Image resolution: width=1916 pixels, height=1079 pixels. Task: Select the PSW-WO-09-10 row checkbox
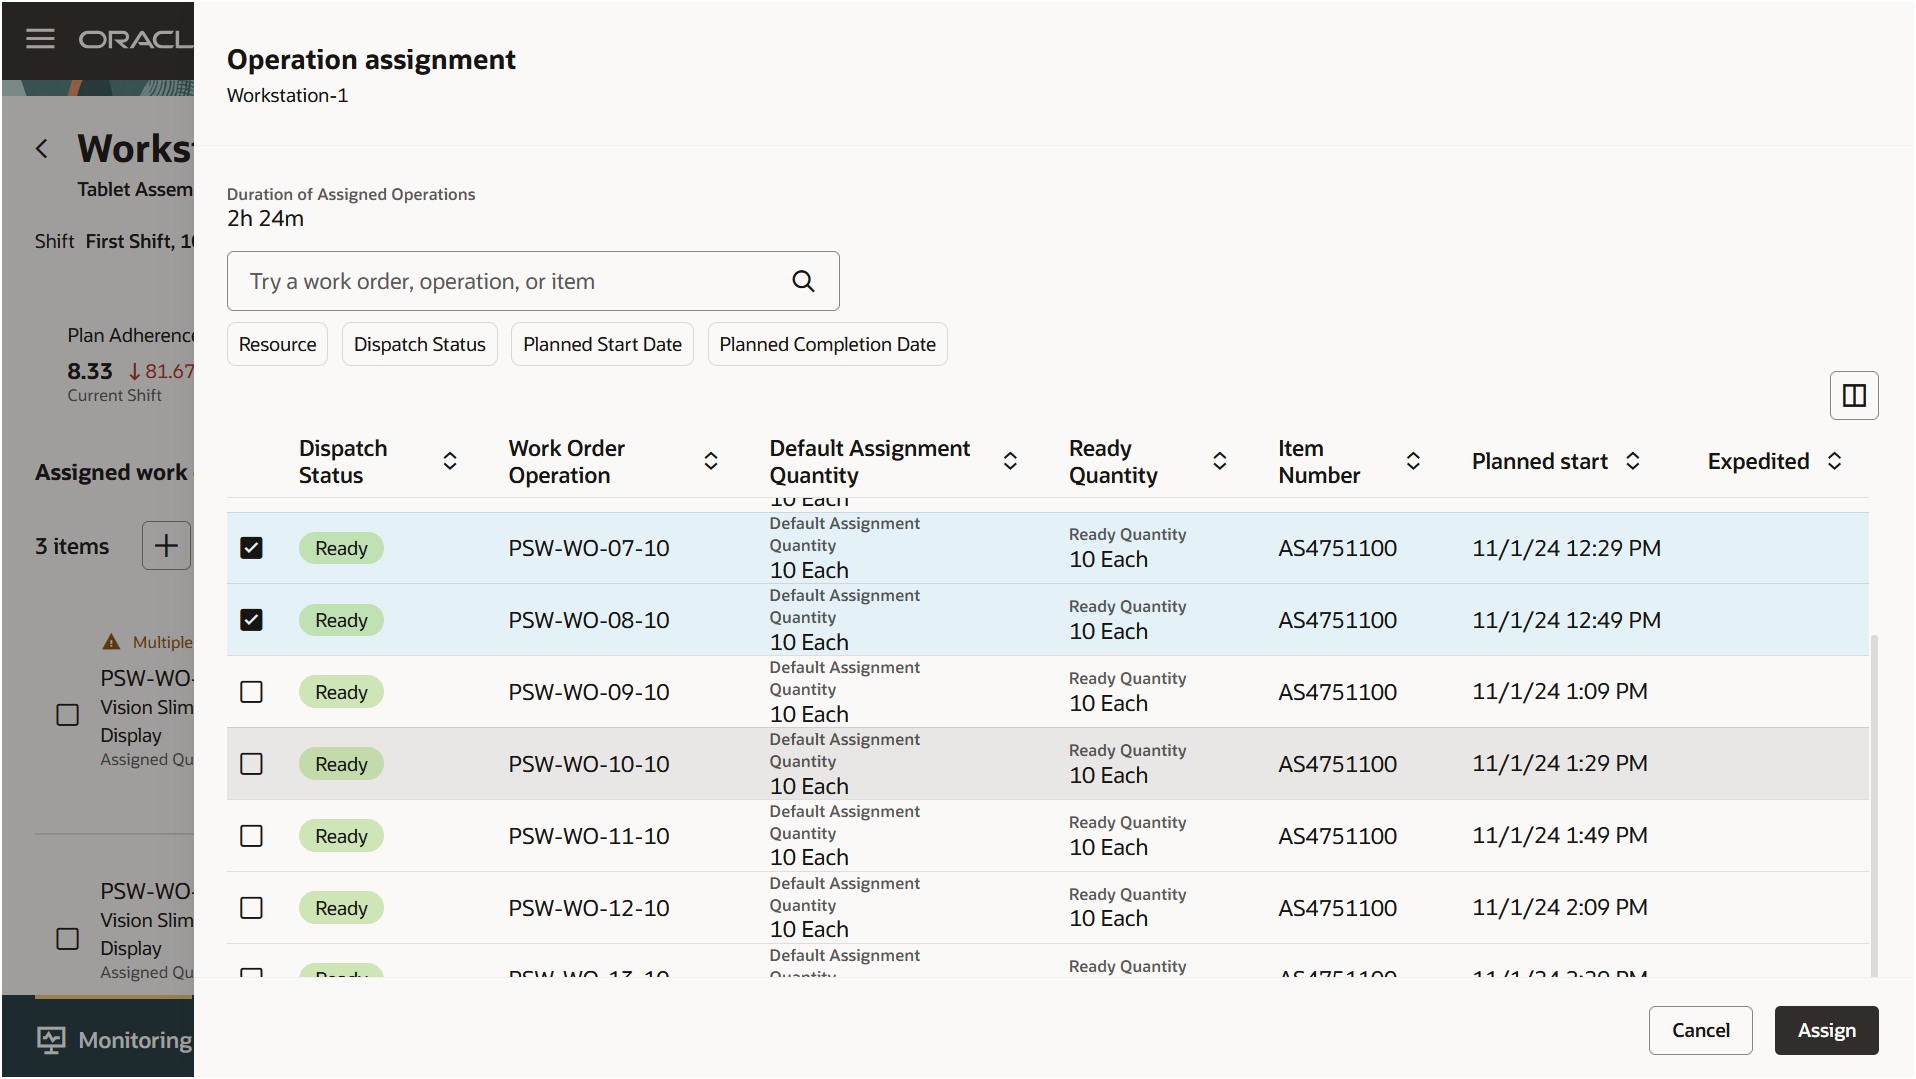pos(251,692)
